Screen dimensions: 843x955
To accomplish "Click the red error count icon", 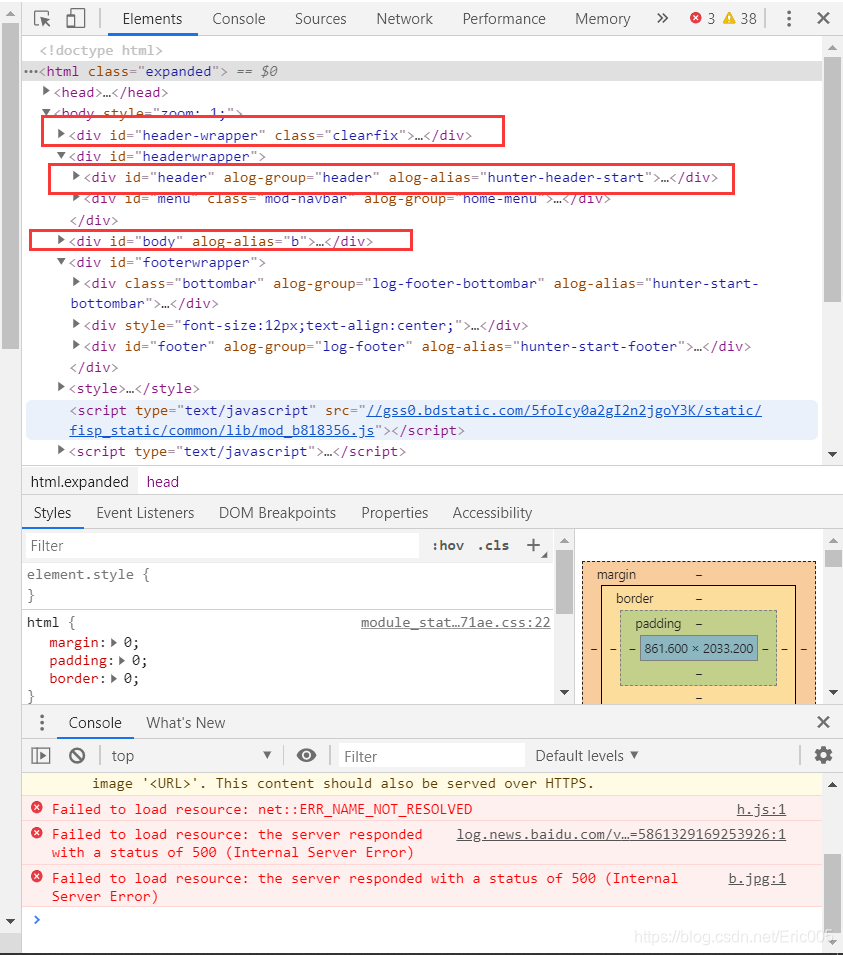I will point(696,18).
